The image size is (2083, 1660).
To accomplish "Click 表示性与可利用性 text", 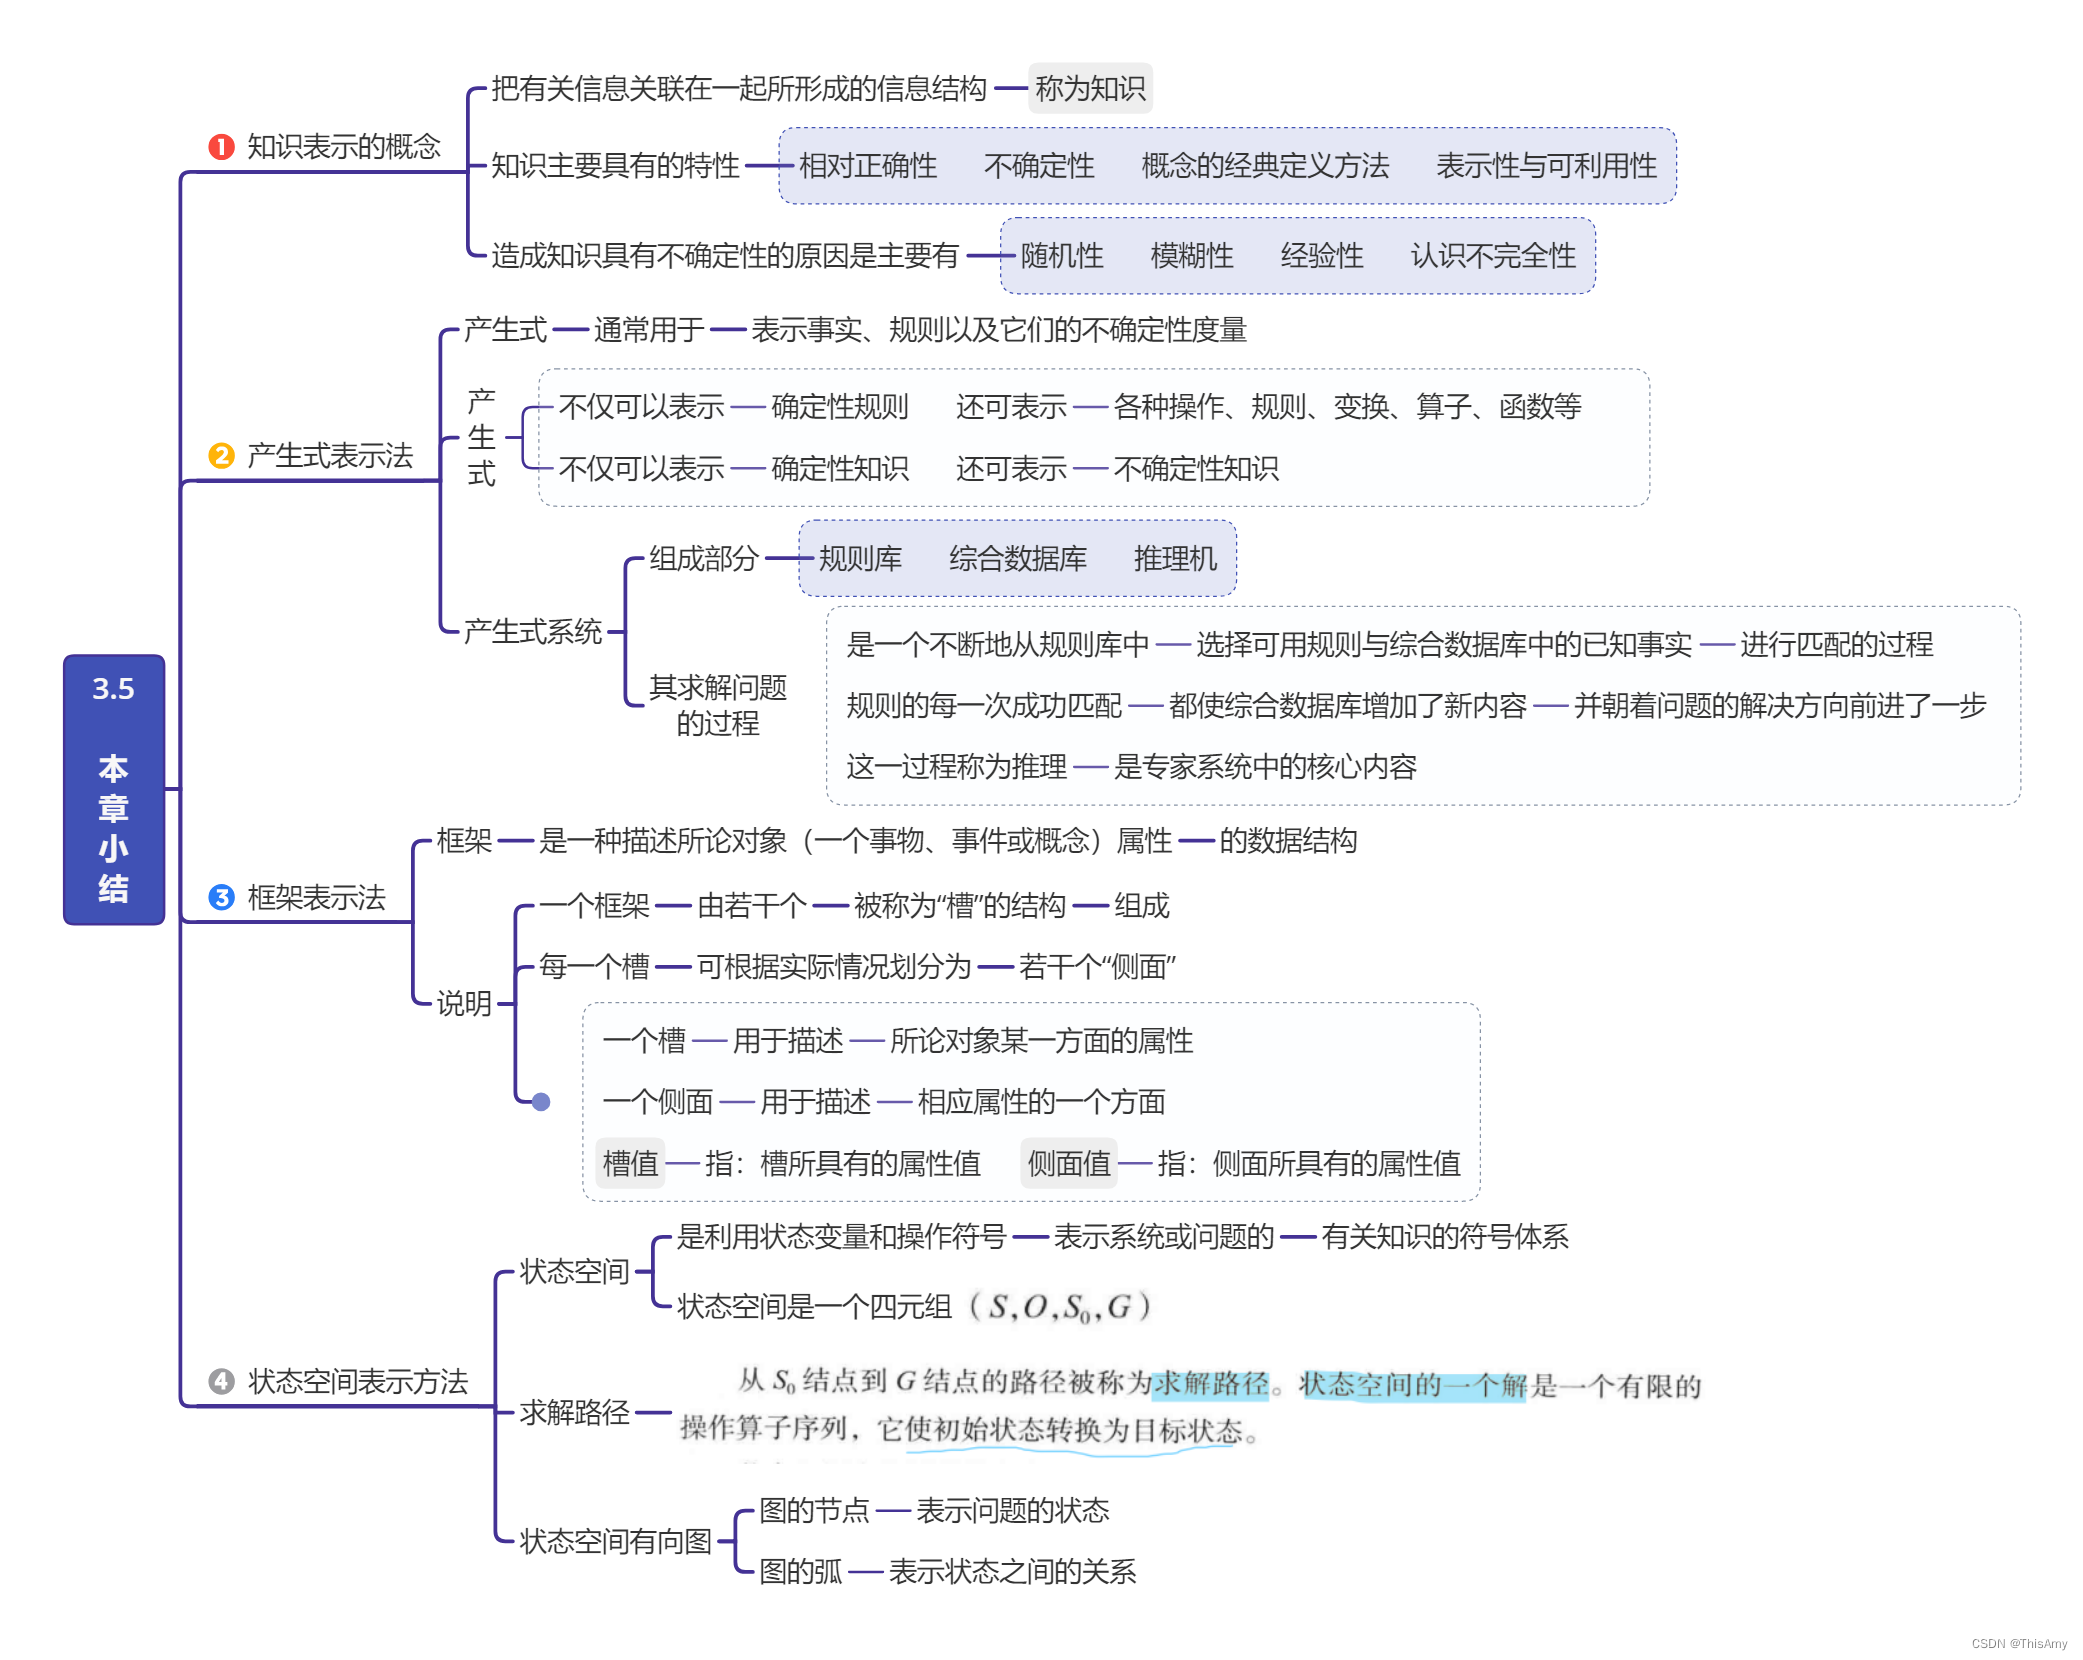I will pyautogui.click(x=1546, y=166).
